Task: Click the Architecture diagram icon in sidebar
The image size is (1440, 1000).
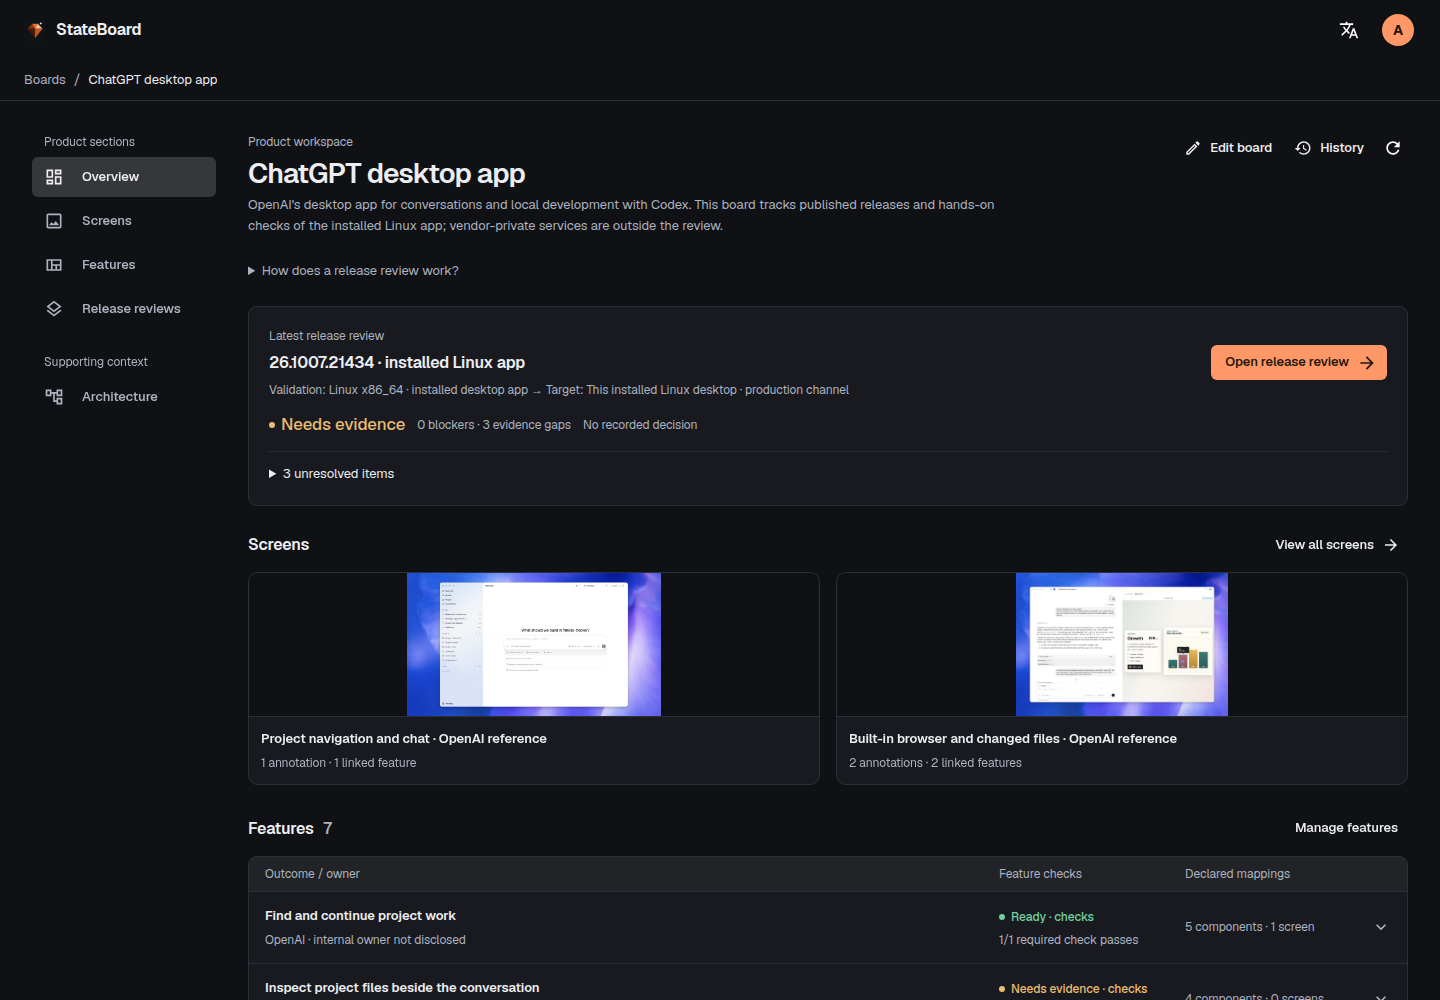Action: 54,397
